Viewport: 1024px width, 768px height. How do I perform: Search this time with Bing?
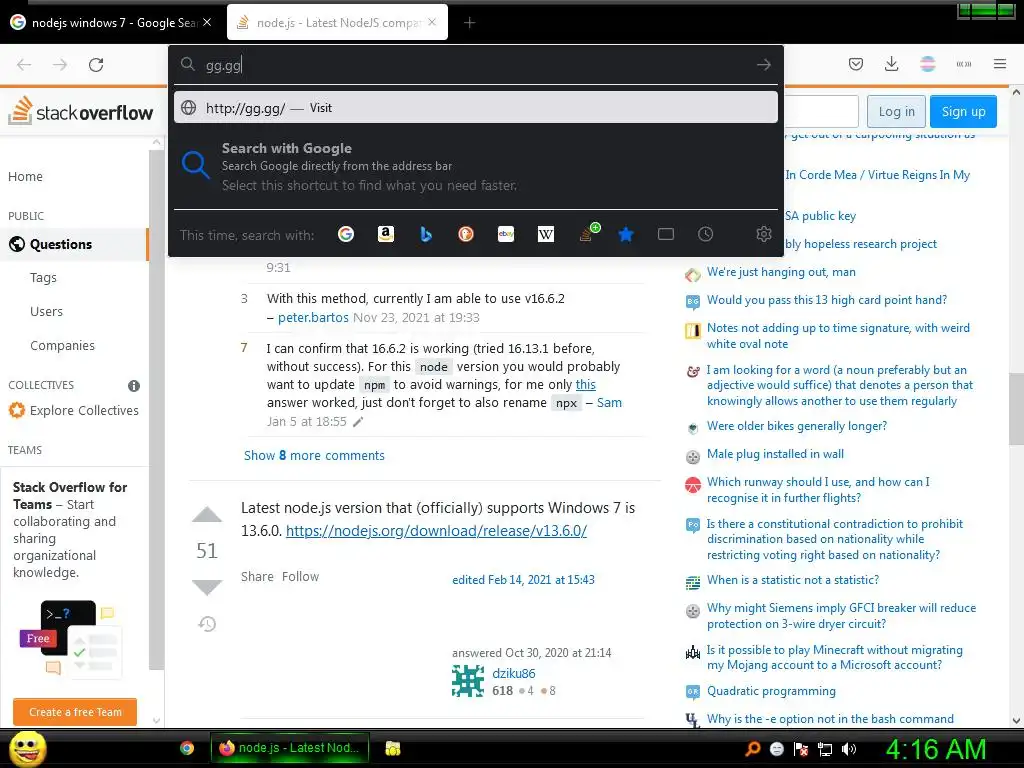[x=426, y=234]
